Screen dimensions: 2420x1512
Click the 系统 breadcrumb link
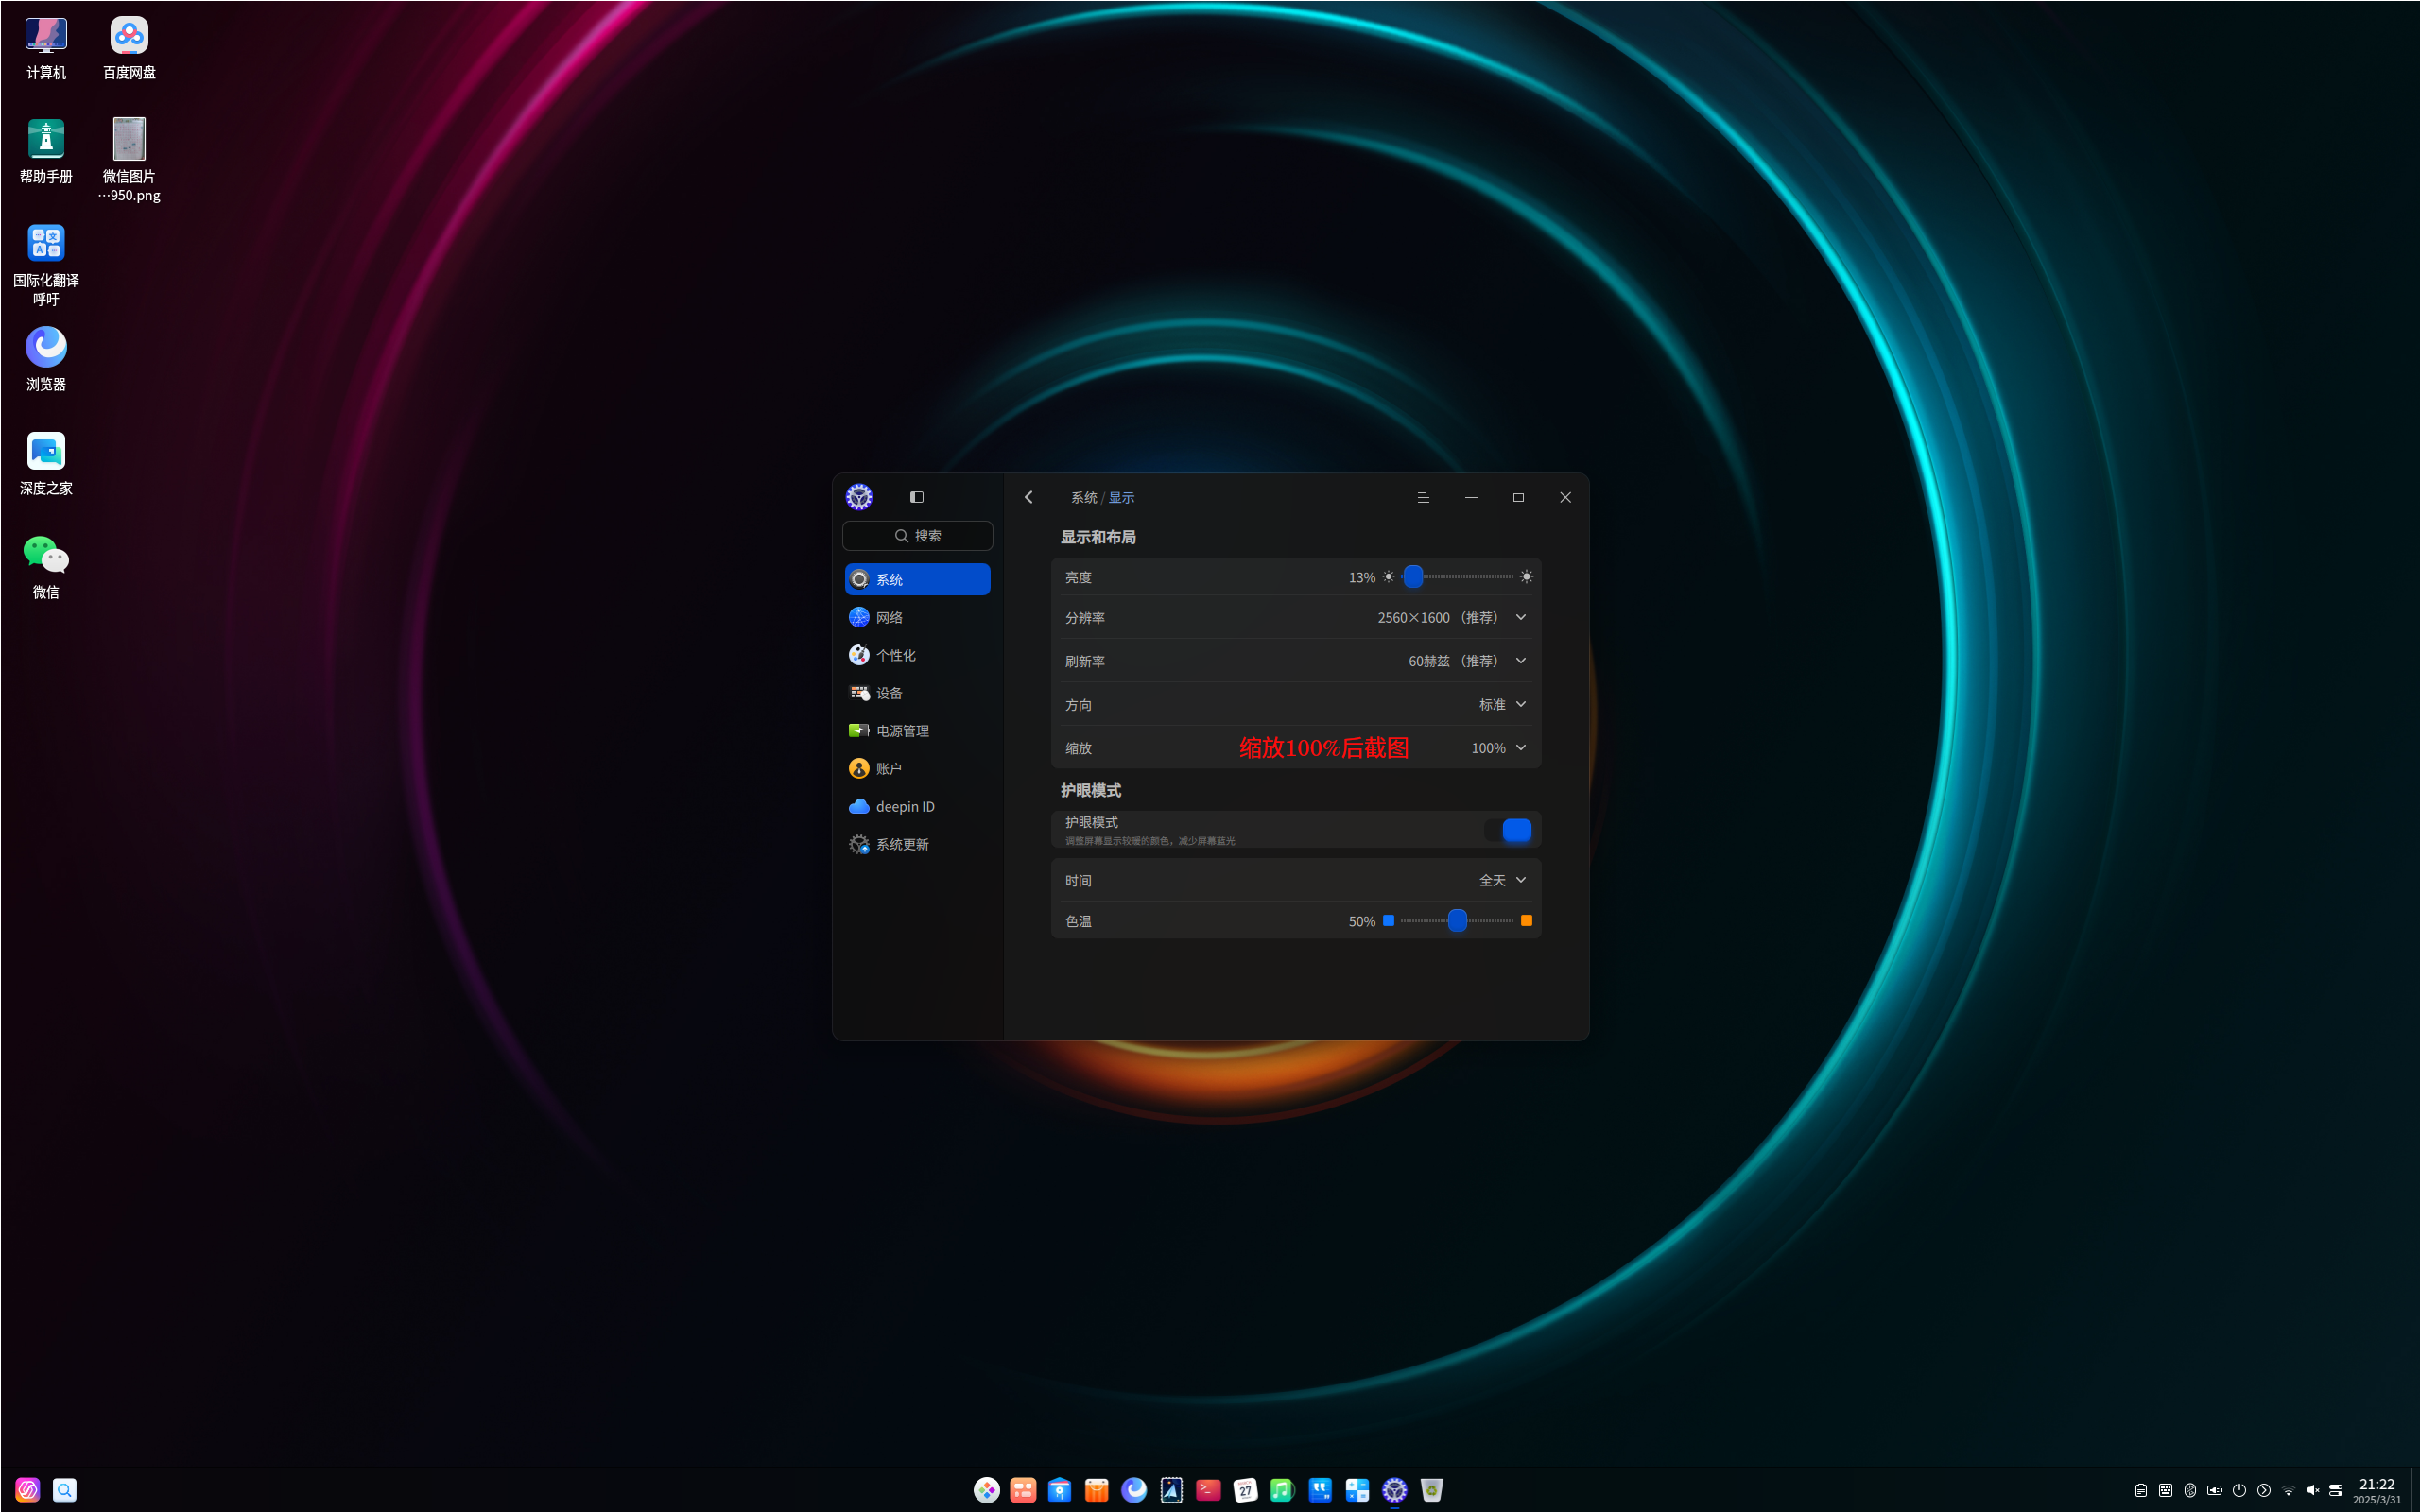(x=1084, y=497)
